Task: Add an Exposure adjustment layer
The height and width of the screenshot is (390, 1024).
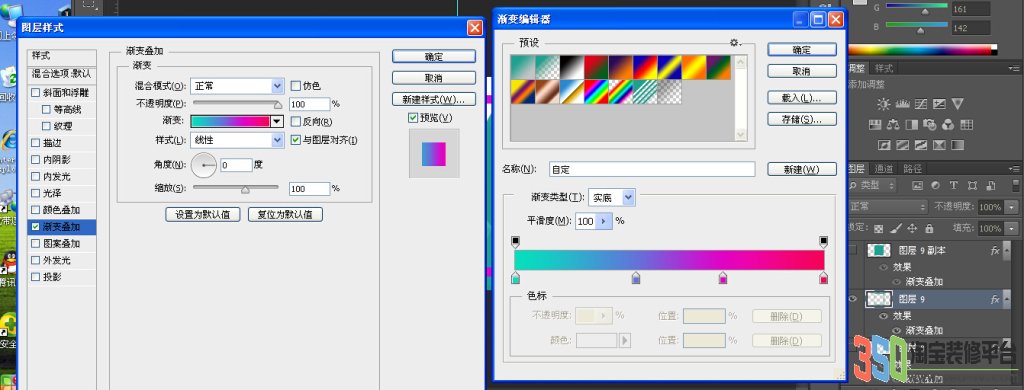Action: point(939,104)
